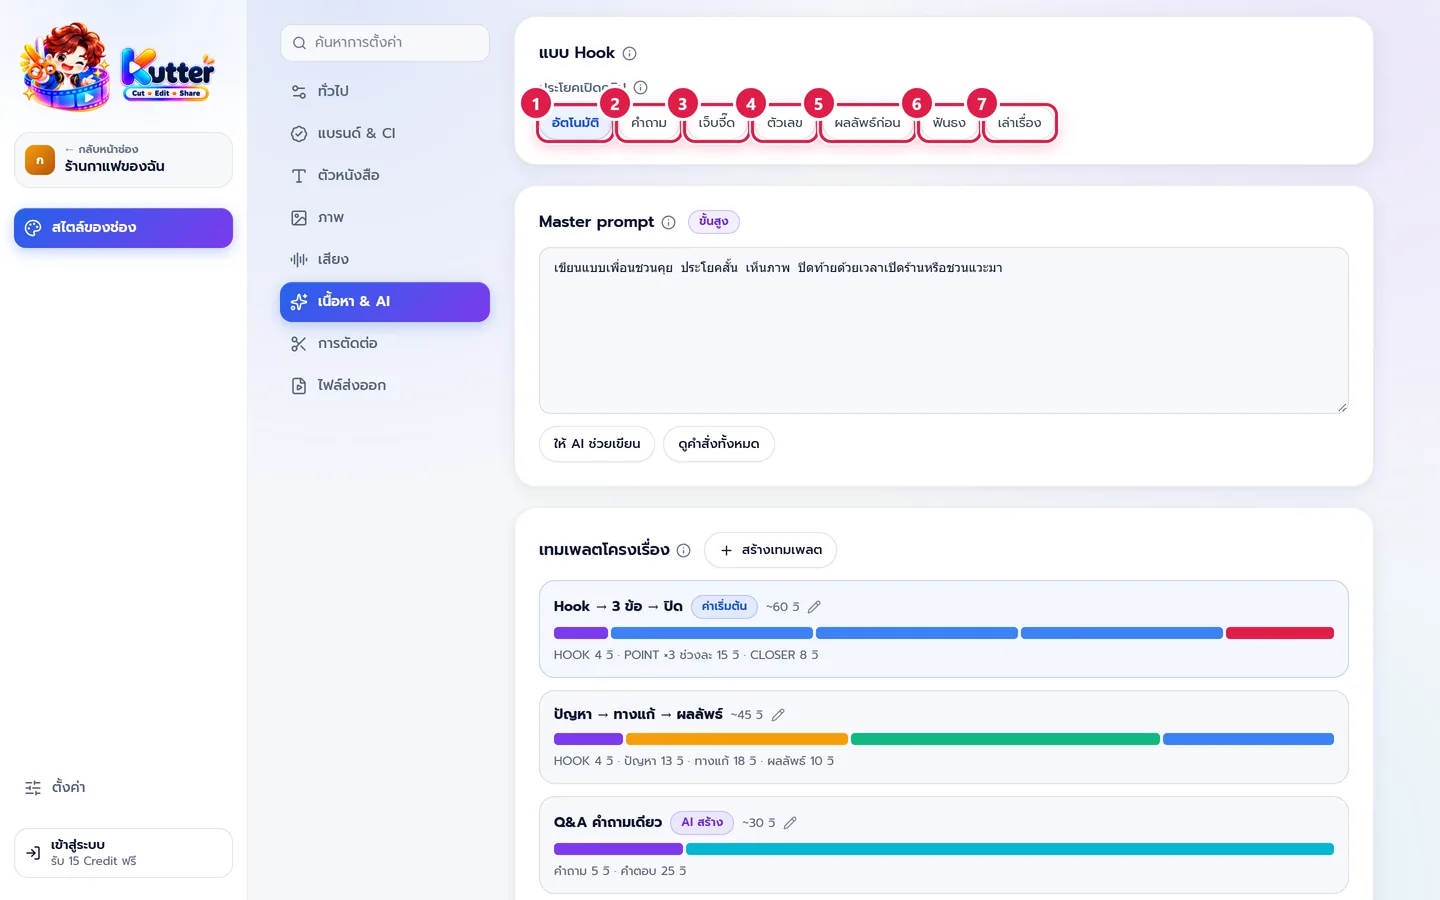
Task: Click the orange ก channel avatar
Action: click(x=40, y=160)
